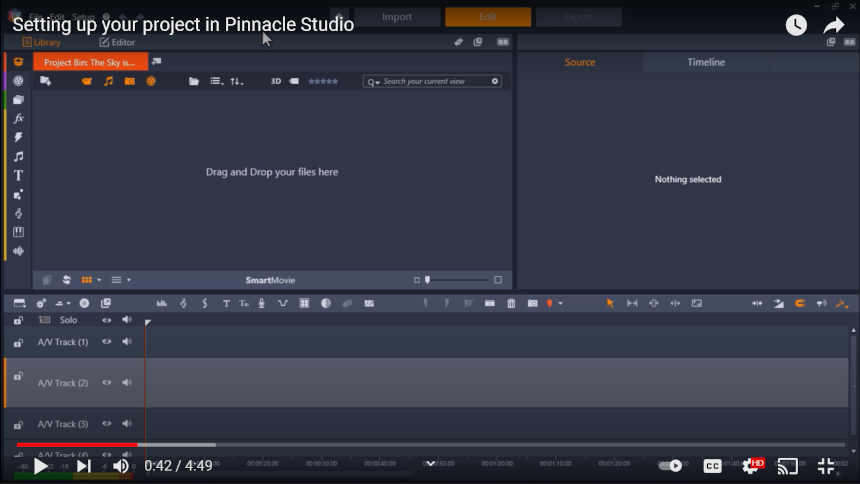The width and height of the screenshot is (860, 484).
Task: Mute A/V Track (2) speaker
Action: click(x=127, y=382)
